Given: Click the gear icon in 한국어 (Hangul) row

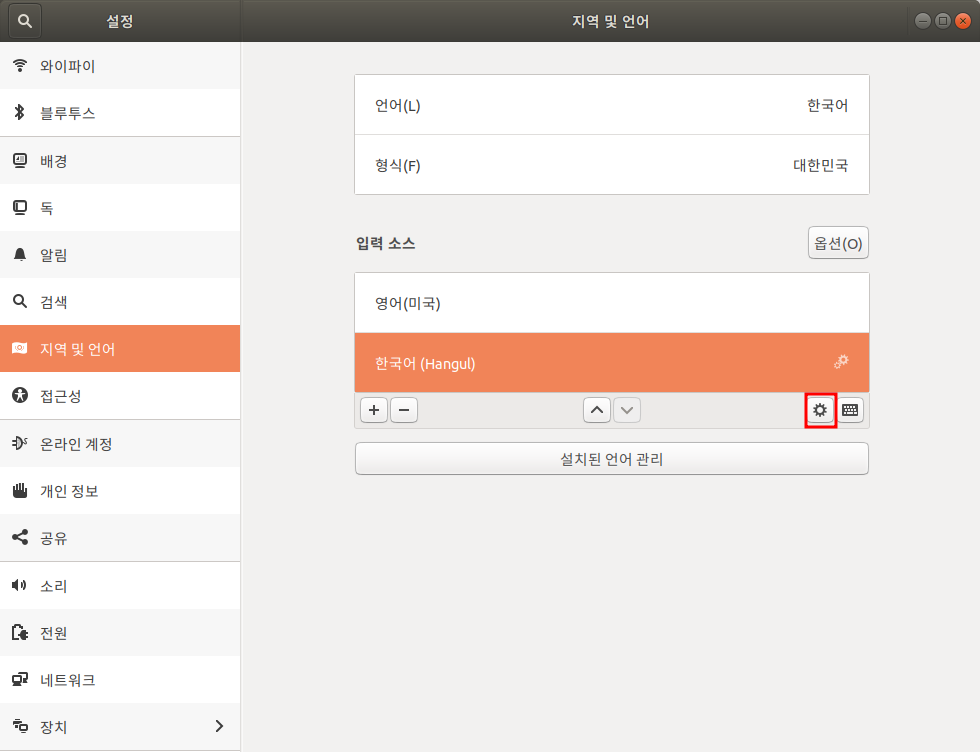Looking at the screenshot, I should point(841,361).
